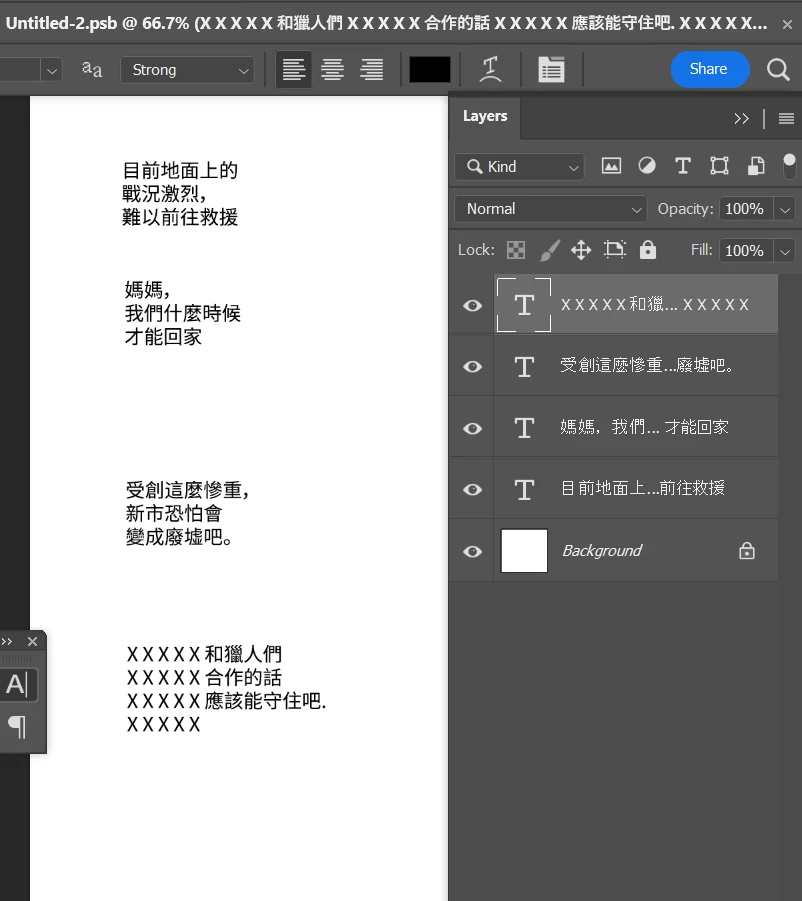Viewport: 802px width, 901px height.
Task: Toggle the Character and Paragraph panels
Action: [551, 70]
